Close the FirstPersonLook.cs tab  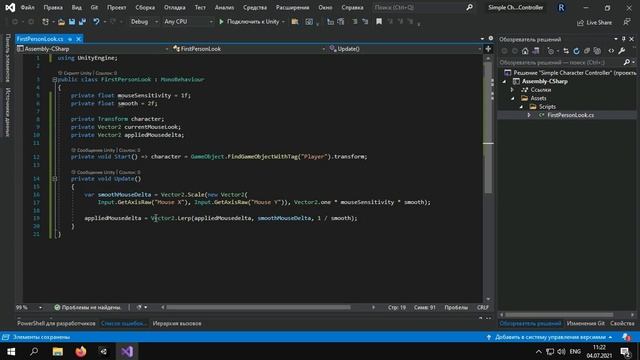click(79, 39)
